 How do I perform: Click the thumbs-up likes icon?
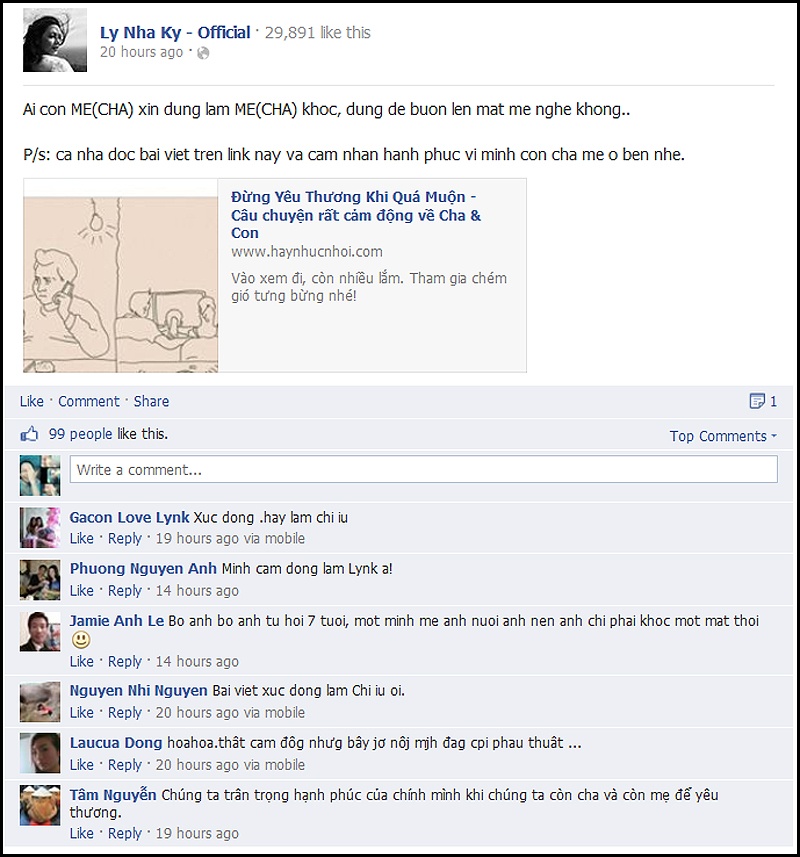[29, 435]
